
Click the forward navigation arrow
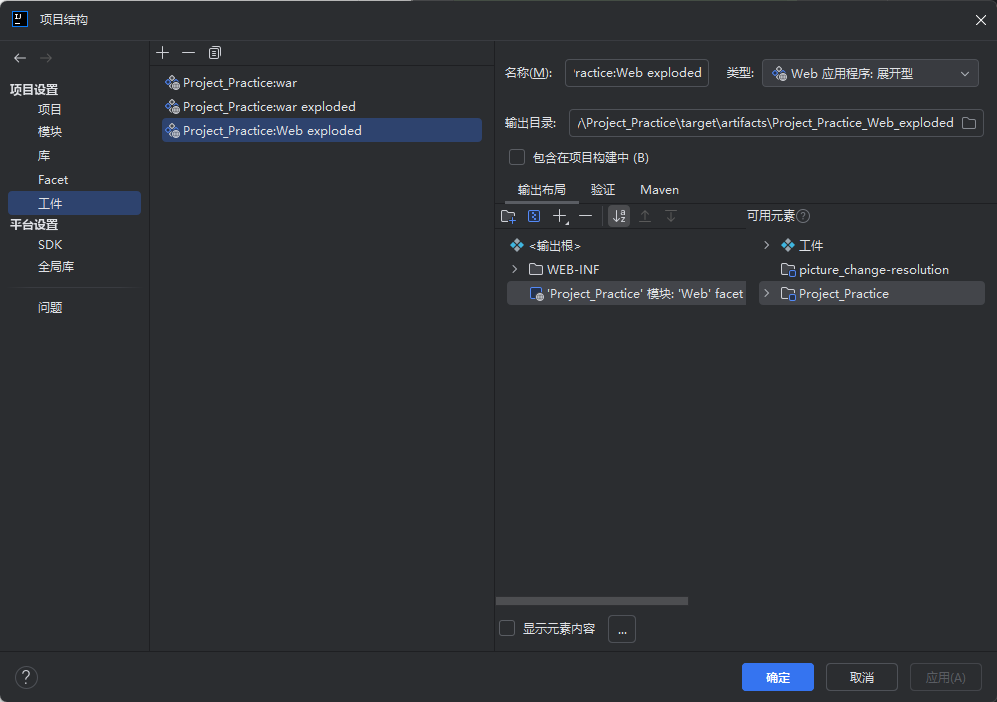tap(46, 58)
